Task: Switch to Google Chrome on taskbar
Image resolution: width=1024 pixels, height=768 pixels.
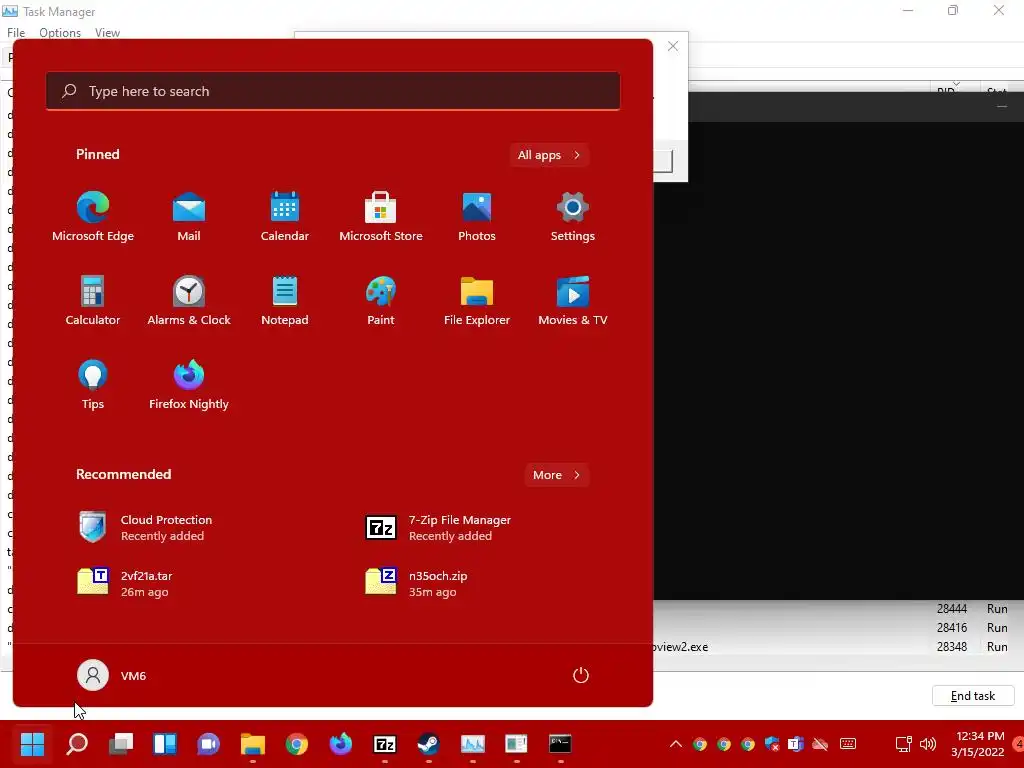Action: click(296, 744)
